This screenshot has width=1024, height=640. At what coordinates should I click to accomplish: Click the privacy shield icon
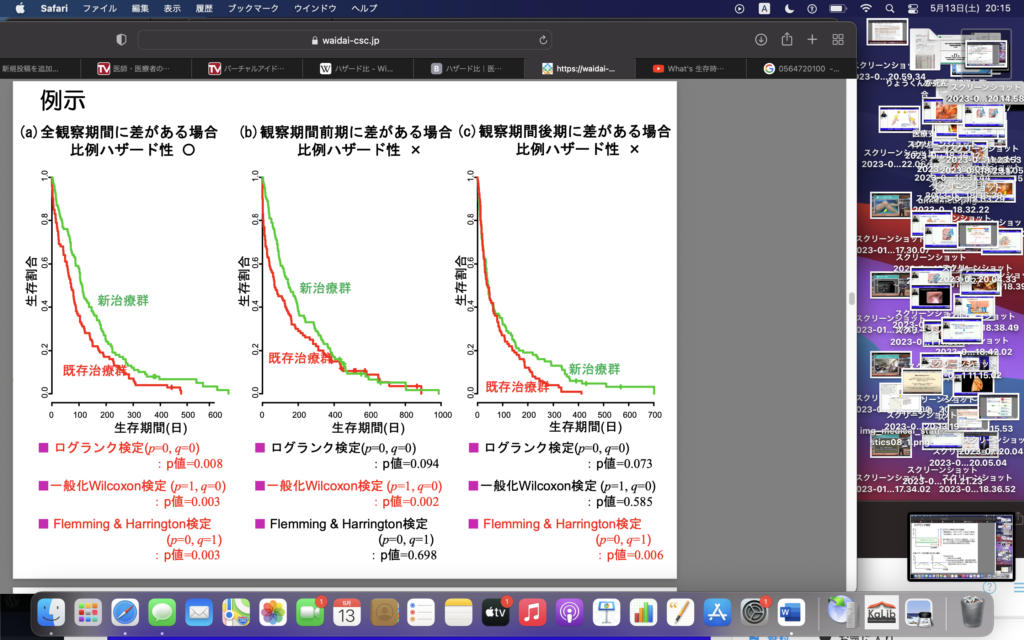point(121,40)
